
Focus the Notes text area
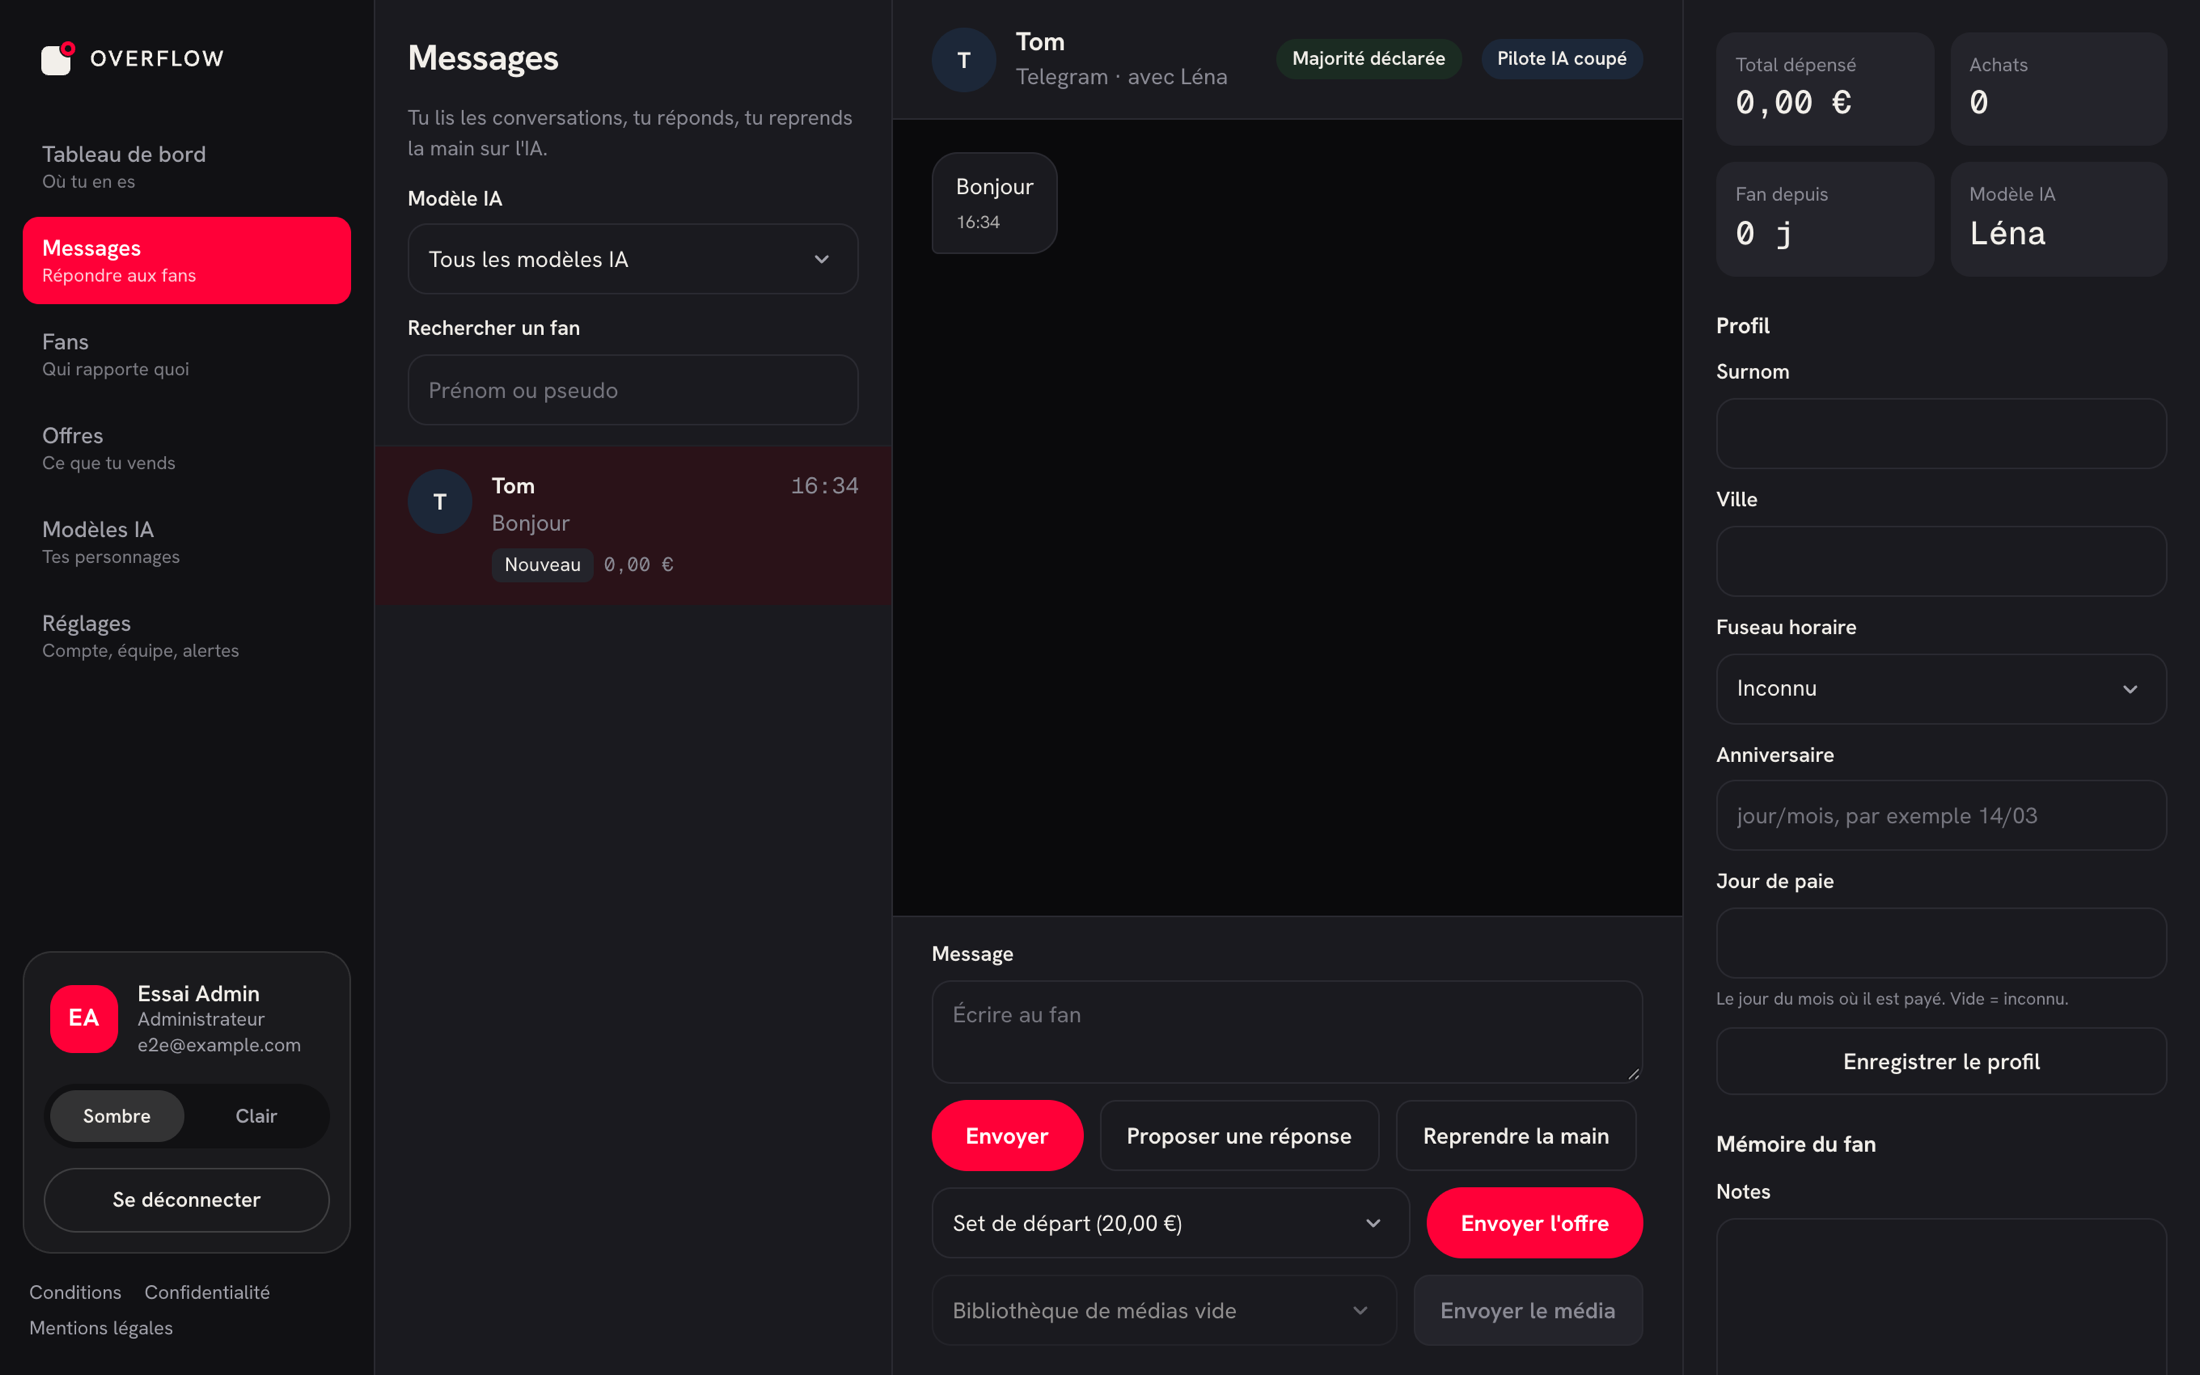1941,1296
